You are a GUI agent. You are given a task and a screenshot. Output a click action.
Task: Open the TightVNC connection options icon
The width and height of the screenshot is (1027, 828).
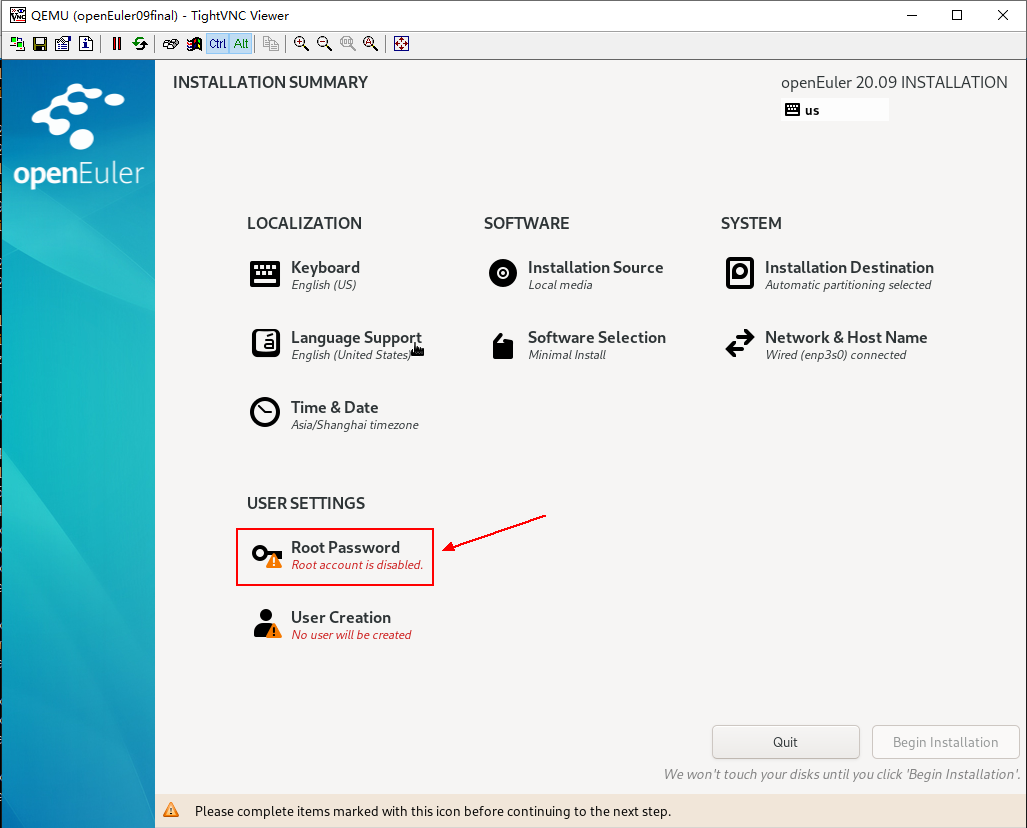click(63, 44)
